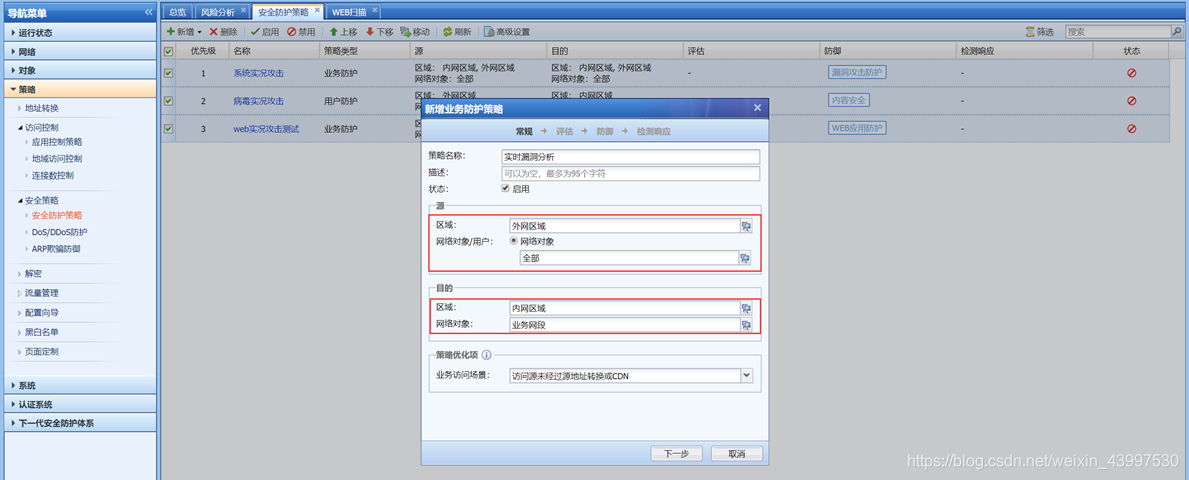Collapse the 策略 menu section
The image size is (1189, 480).
tap(80, 89)
